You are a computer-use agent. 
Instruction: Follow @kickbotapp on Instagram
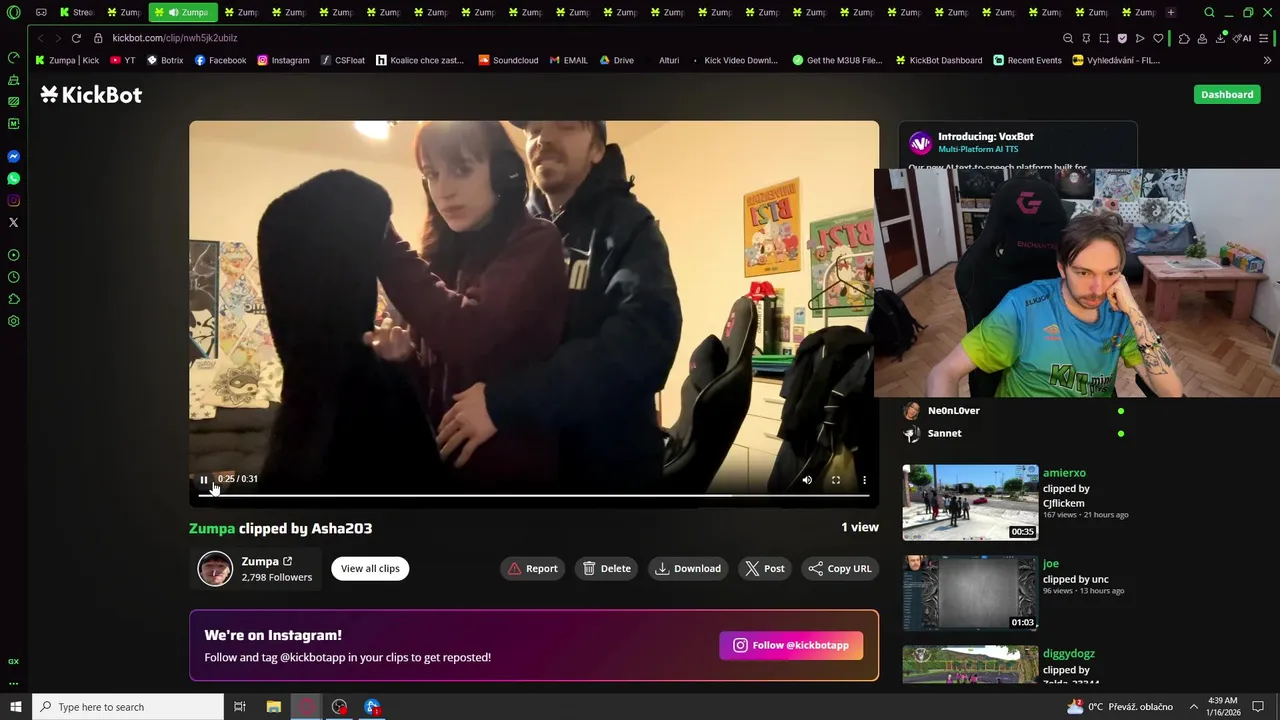[791, 645]
